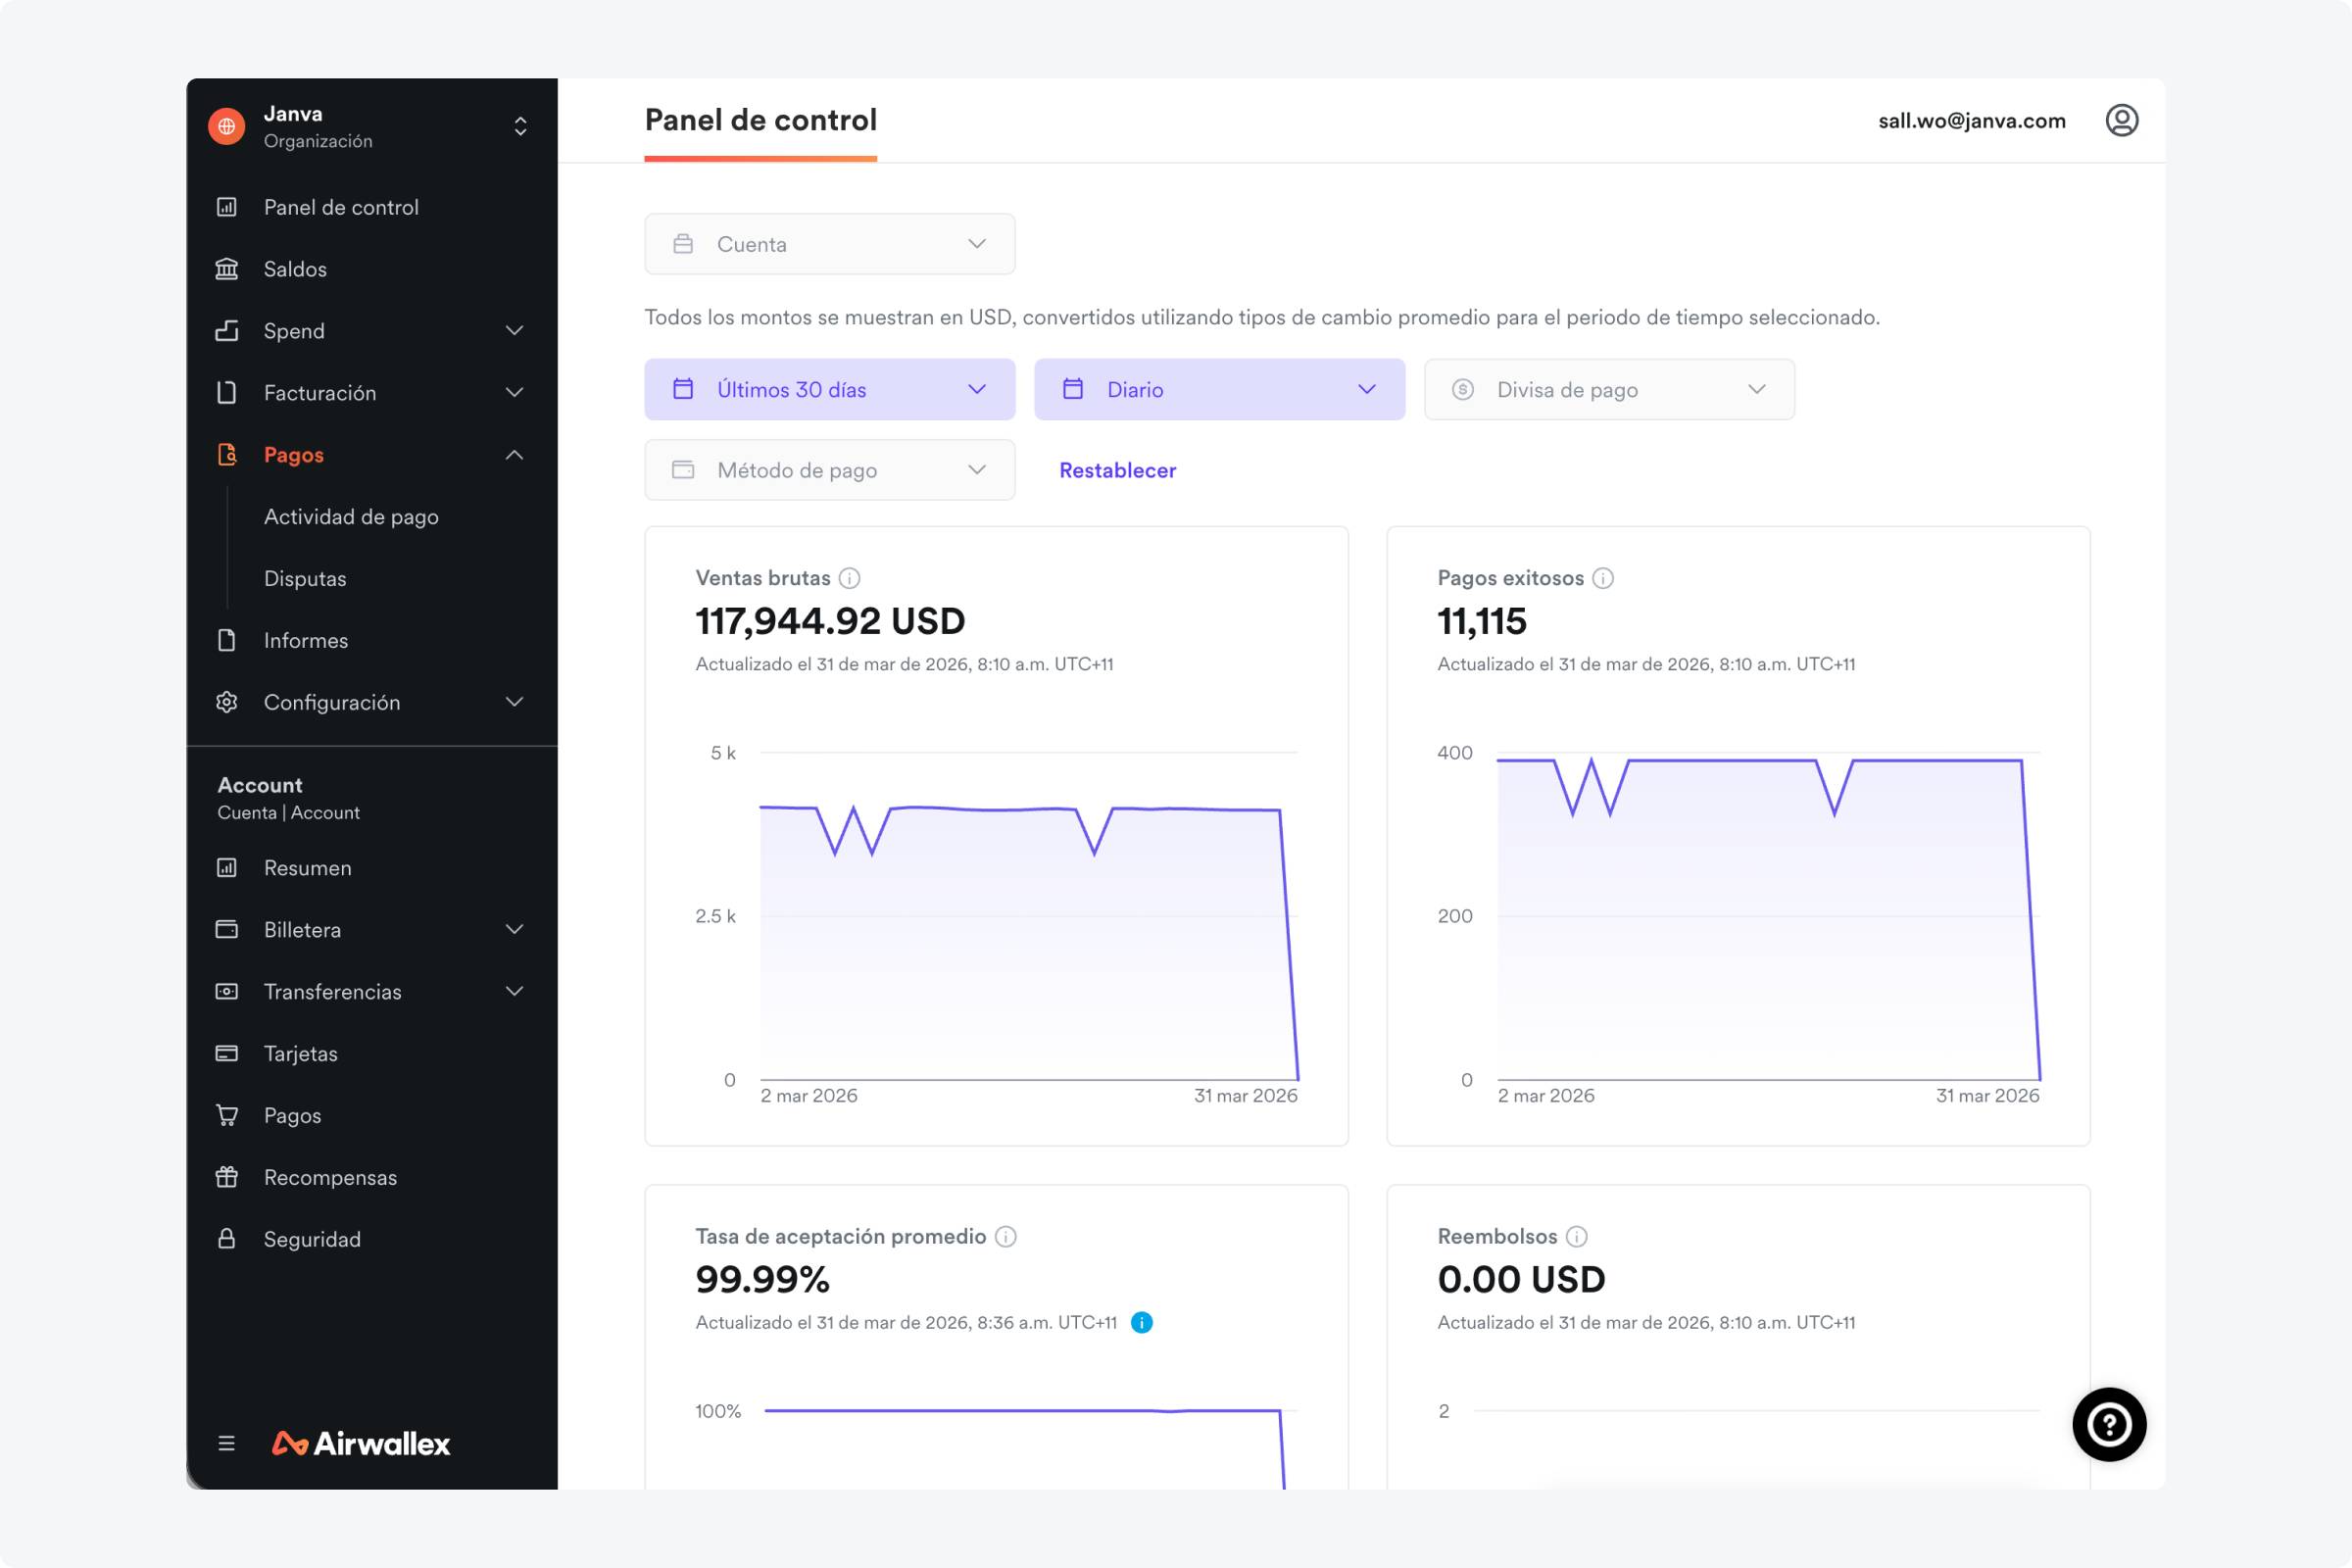The height and width of the screenshot is (1568, 2352).
Task: Open Pagos shopping cart in Account section
Action: (x=228, y=1115)
